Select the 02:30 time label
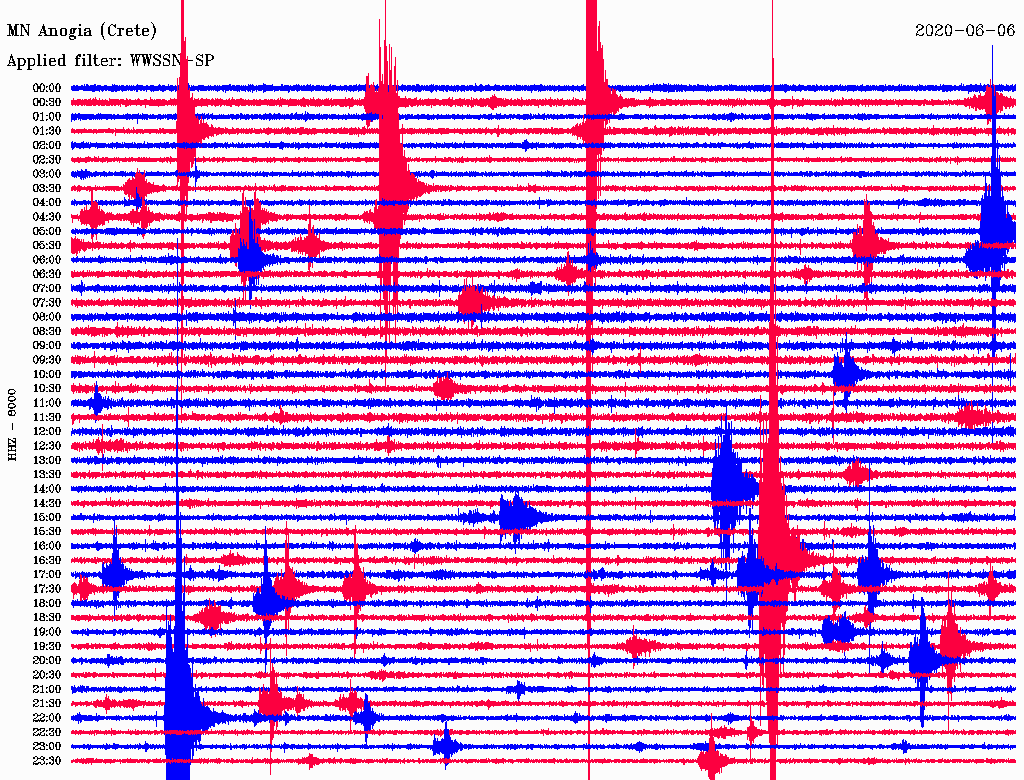This screenshot has width=1024, height=780. click(47, 160)
